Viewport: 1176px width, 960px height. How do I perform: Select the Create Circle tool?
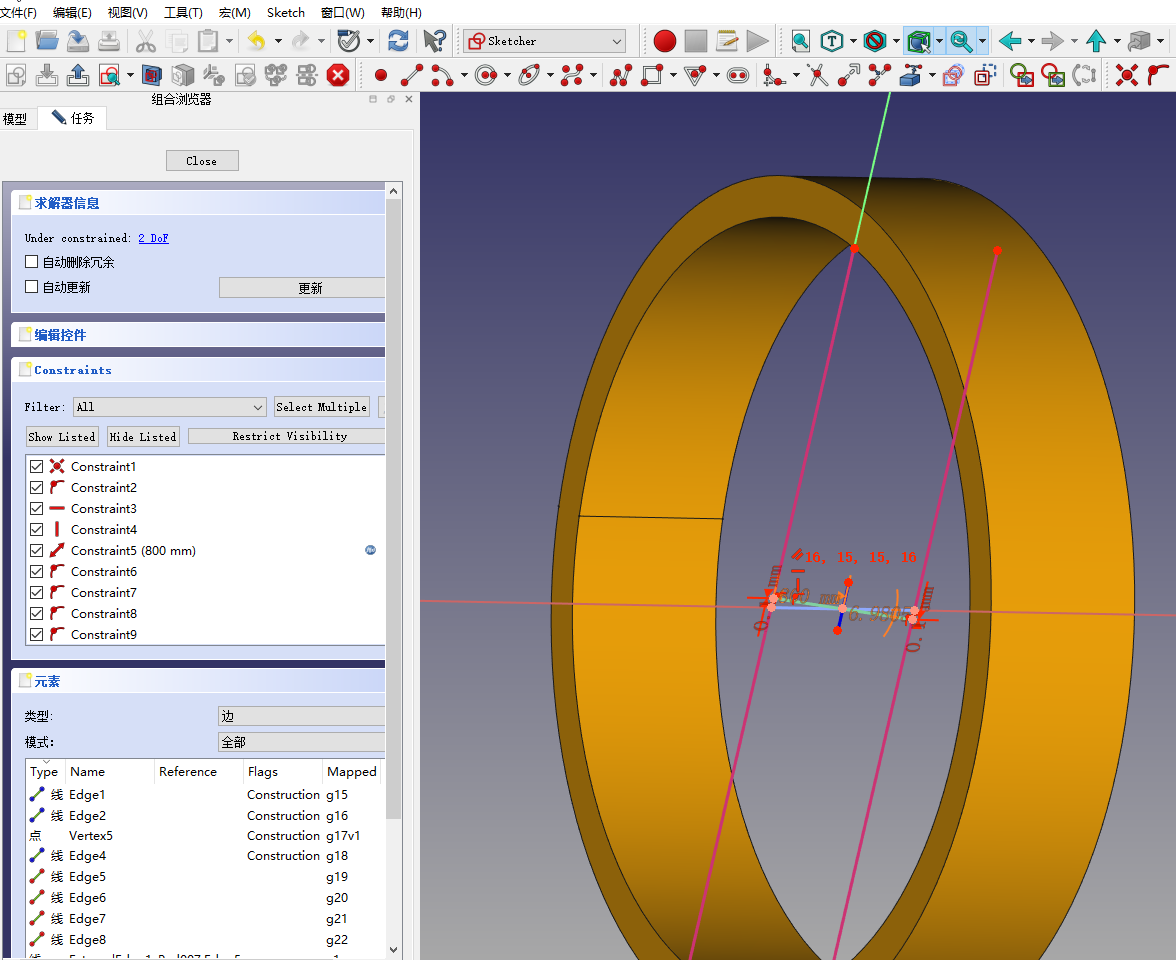486,75
